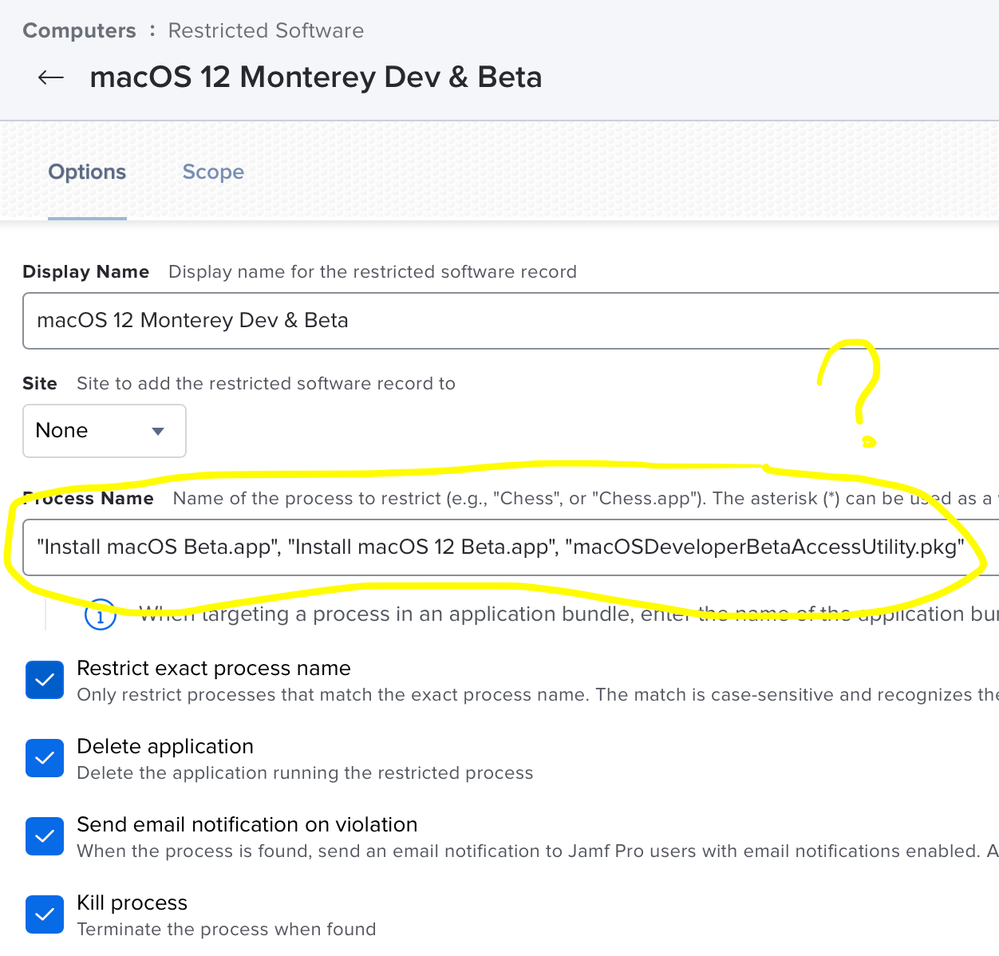Uncheck the Kill process checkbox
This screenshot has height=956, width=999.
[x=45, y=915]
